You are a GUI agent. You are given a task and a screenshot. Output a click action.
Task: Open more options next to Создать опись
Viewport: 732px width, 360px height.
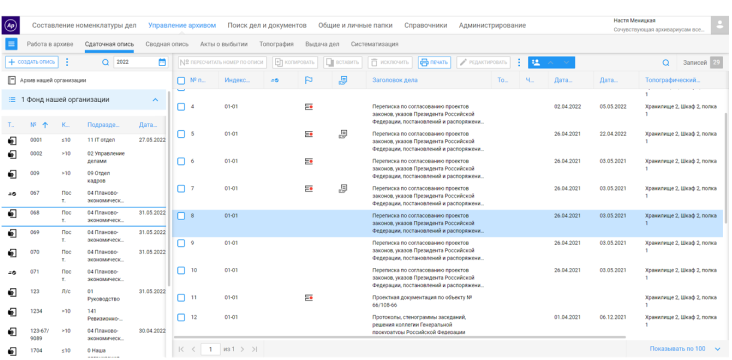tap(67, 62)
